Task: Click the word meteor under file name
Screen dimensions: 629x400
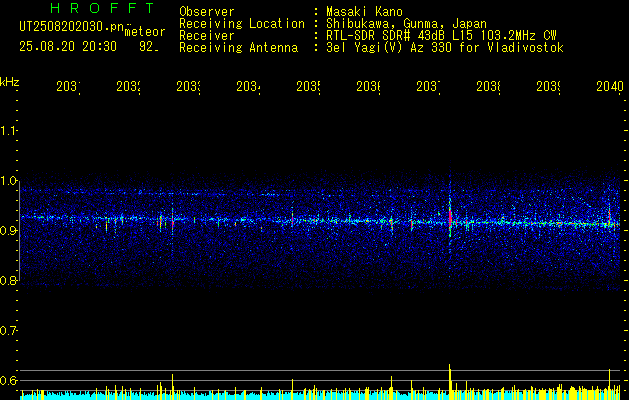Action: (145, 32)
